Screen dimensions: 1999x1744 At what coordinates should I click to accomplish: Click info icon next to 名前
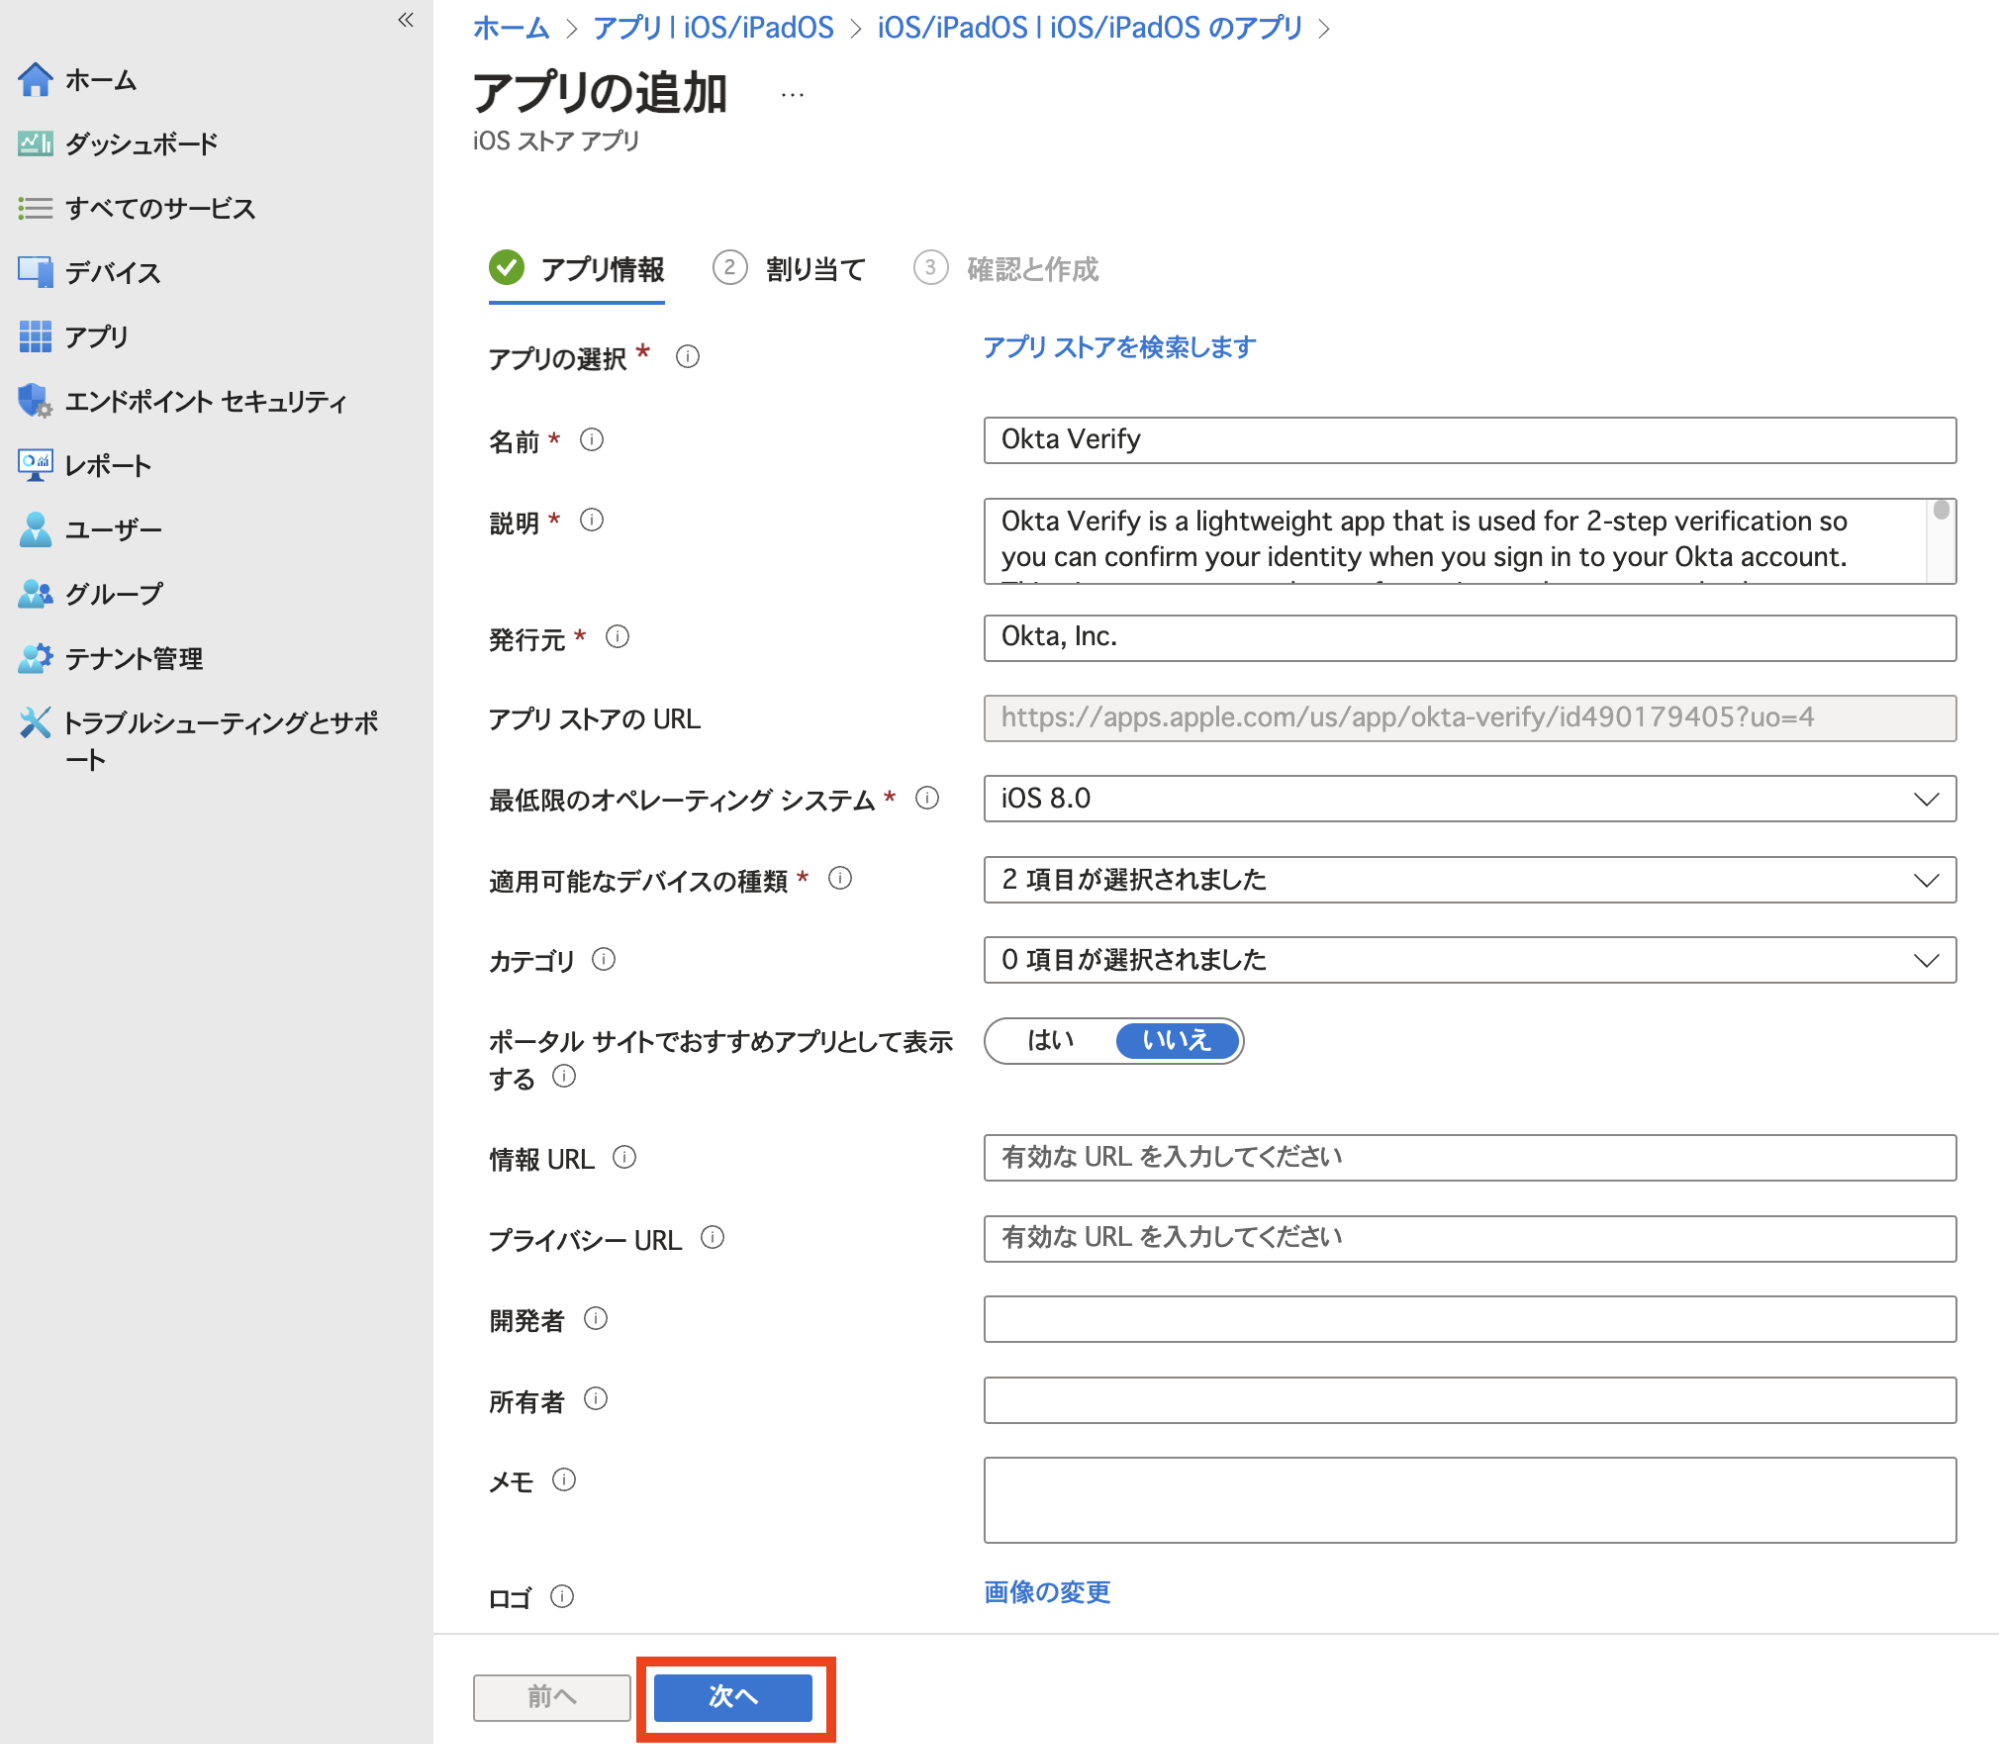[592, 440]
